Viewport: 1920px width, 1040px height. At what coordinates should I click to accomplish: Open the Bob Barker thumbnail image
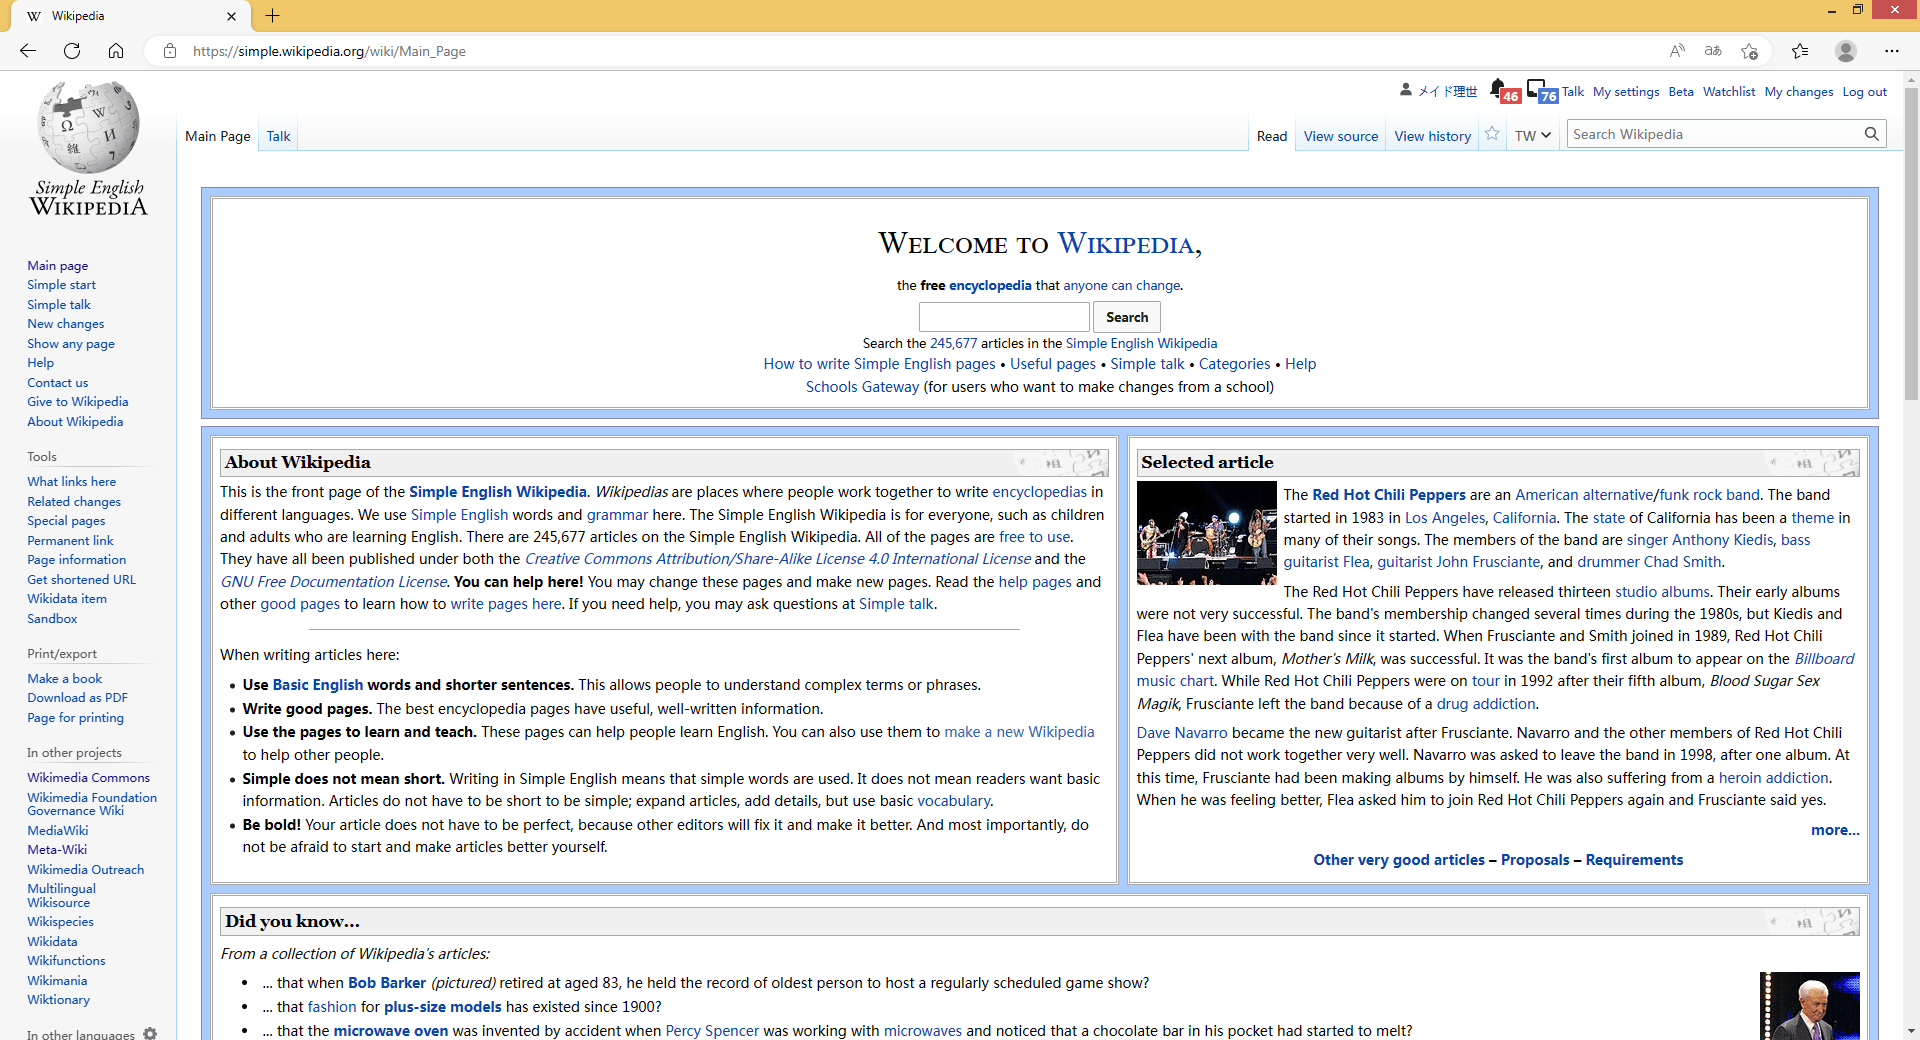(1810, 1006)
